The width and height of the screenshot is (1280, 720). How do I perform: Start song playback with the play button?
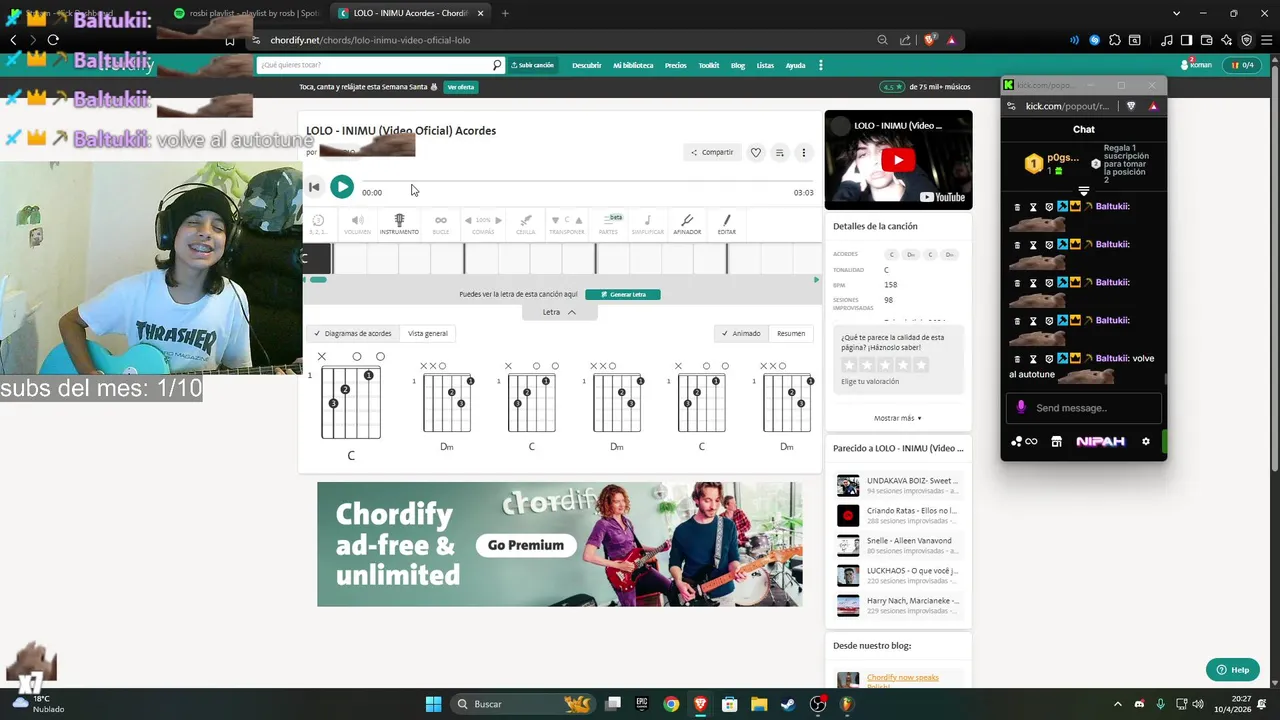[342, 187]
